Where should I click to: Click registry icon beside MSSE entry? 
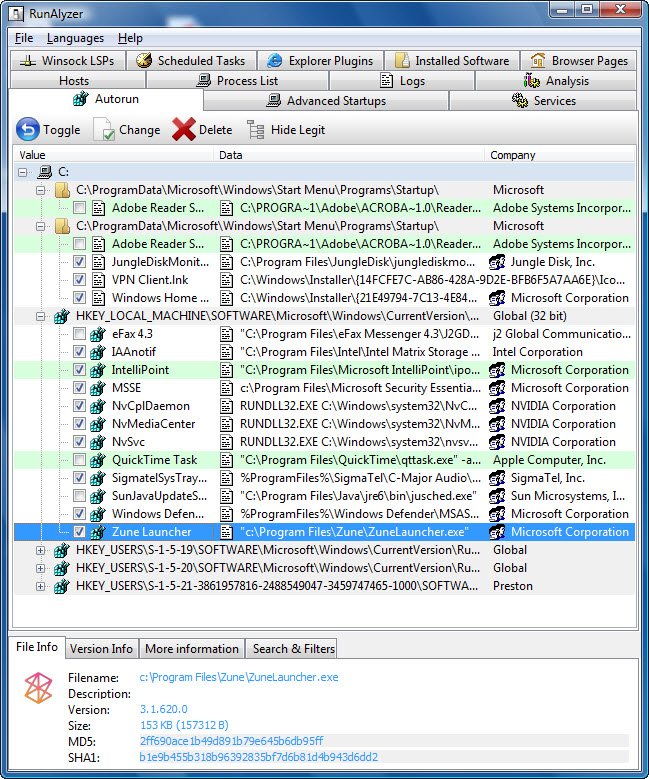point(98,388)
